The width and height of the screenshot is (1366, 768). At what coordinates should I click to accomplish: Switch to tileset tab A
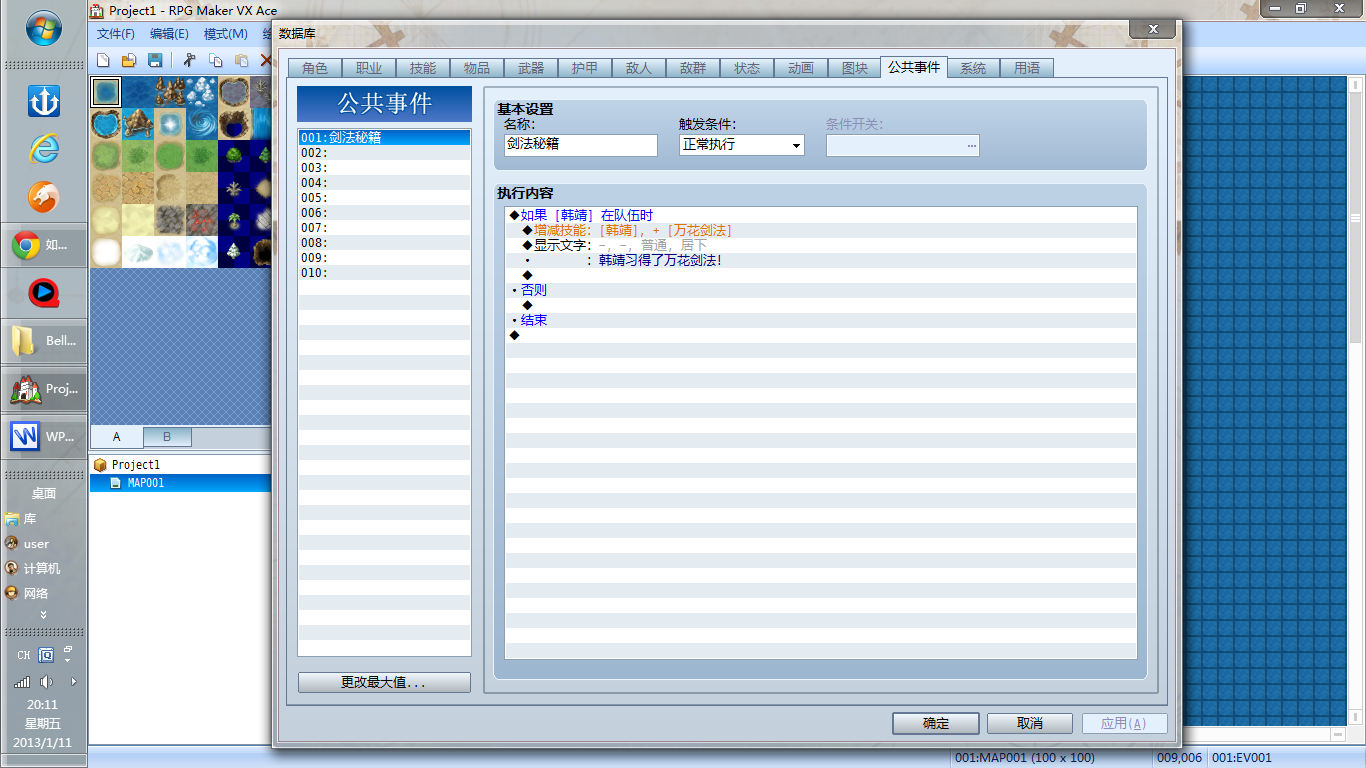coord(117,437)
